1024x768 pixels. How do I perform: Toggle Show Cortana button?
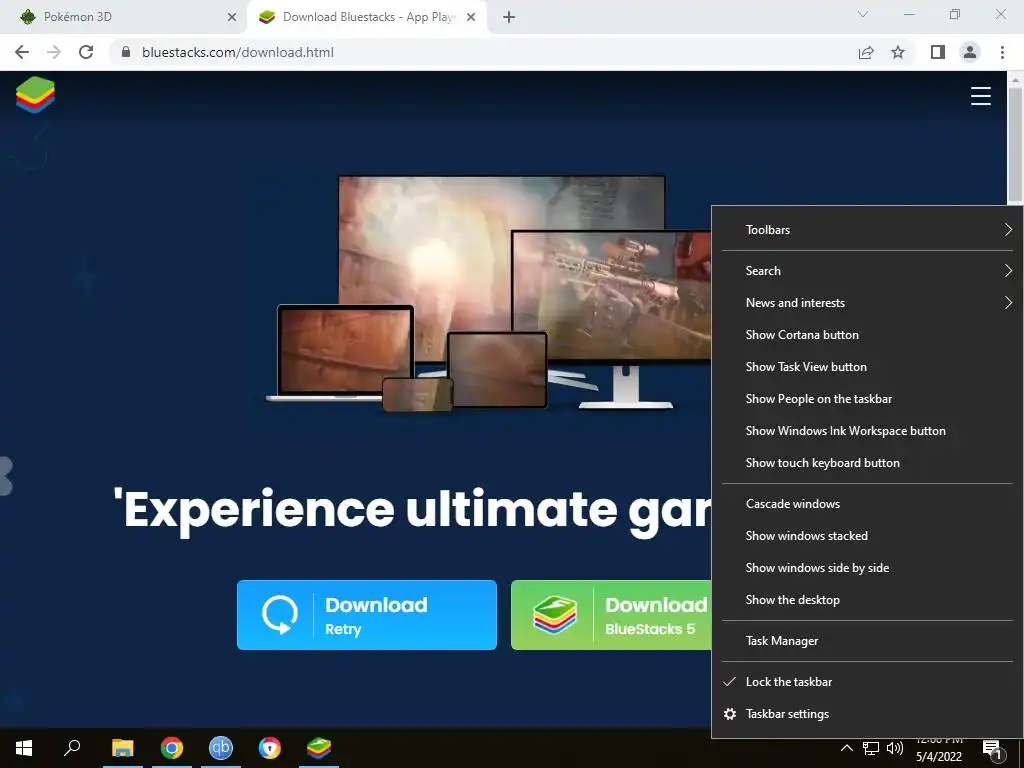click(867, 334)
